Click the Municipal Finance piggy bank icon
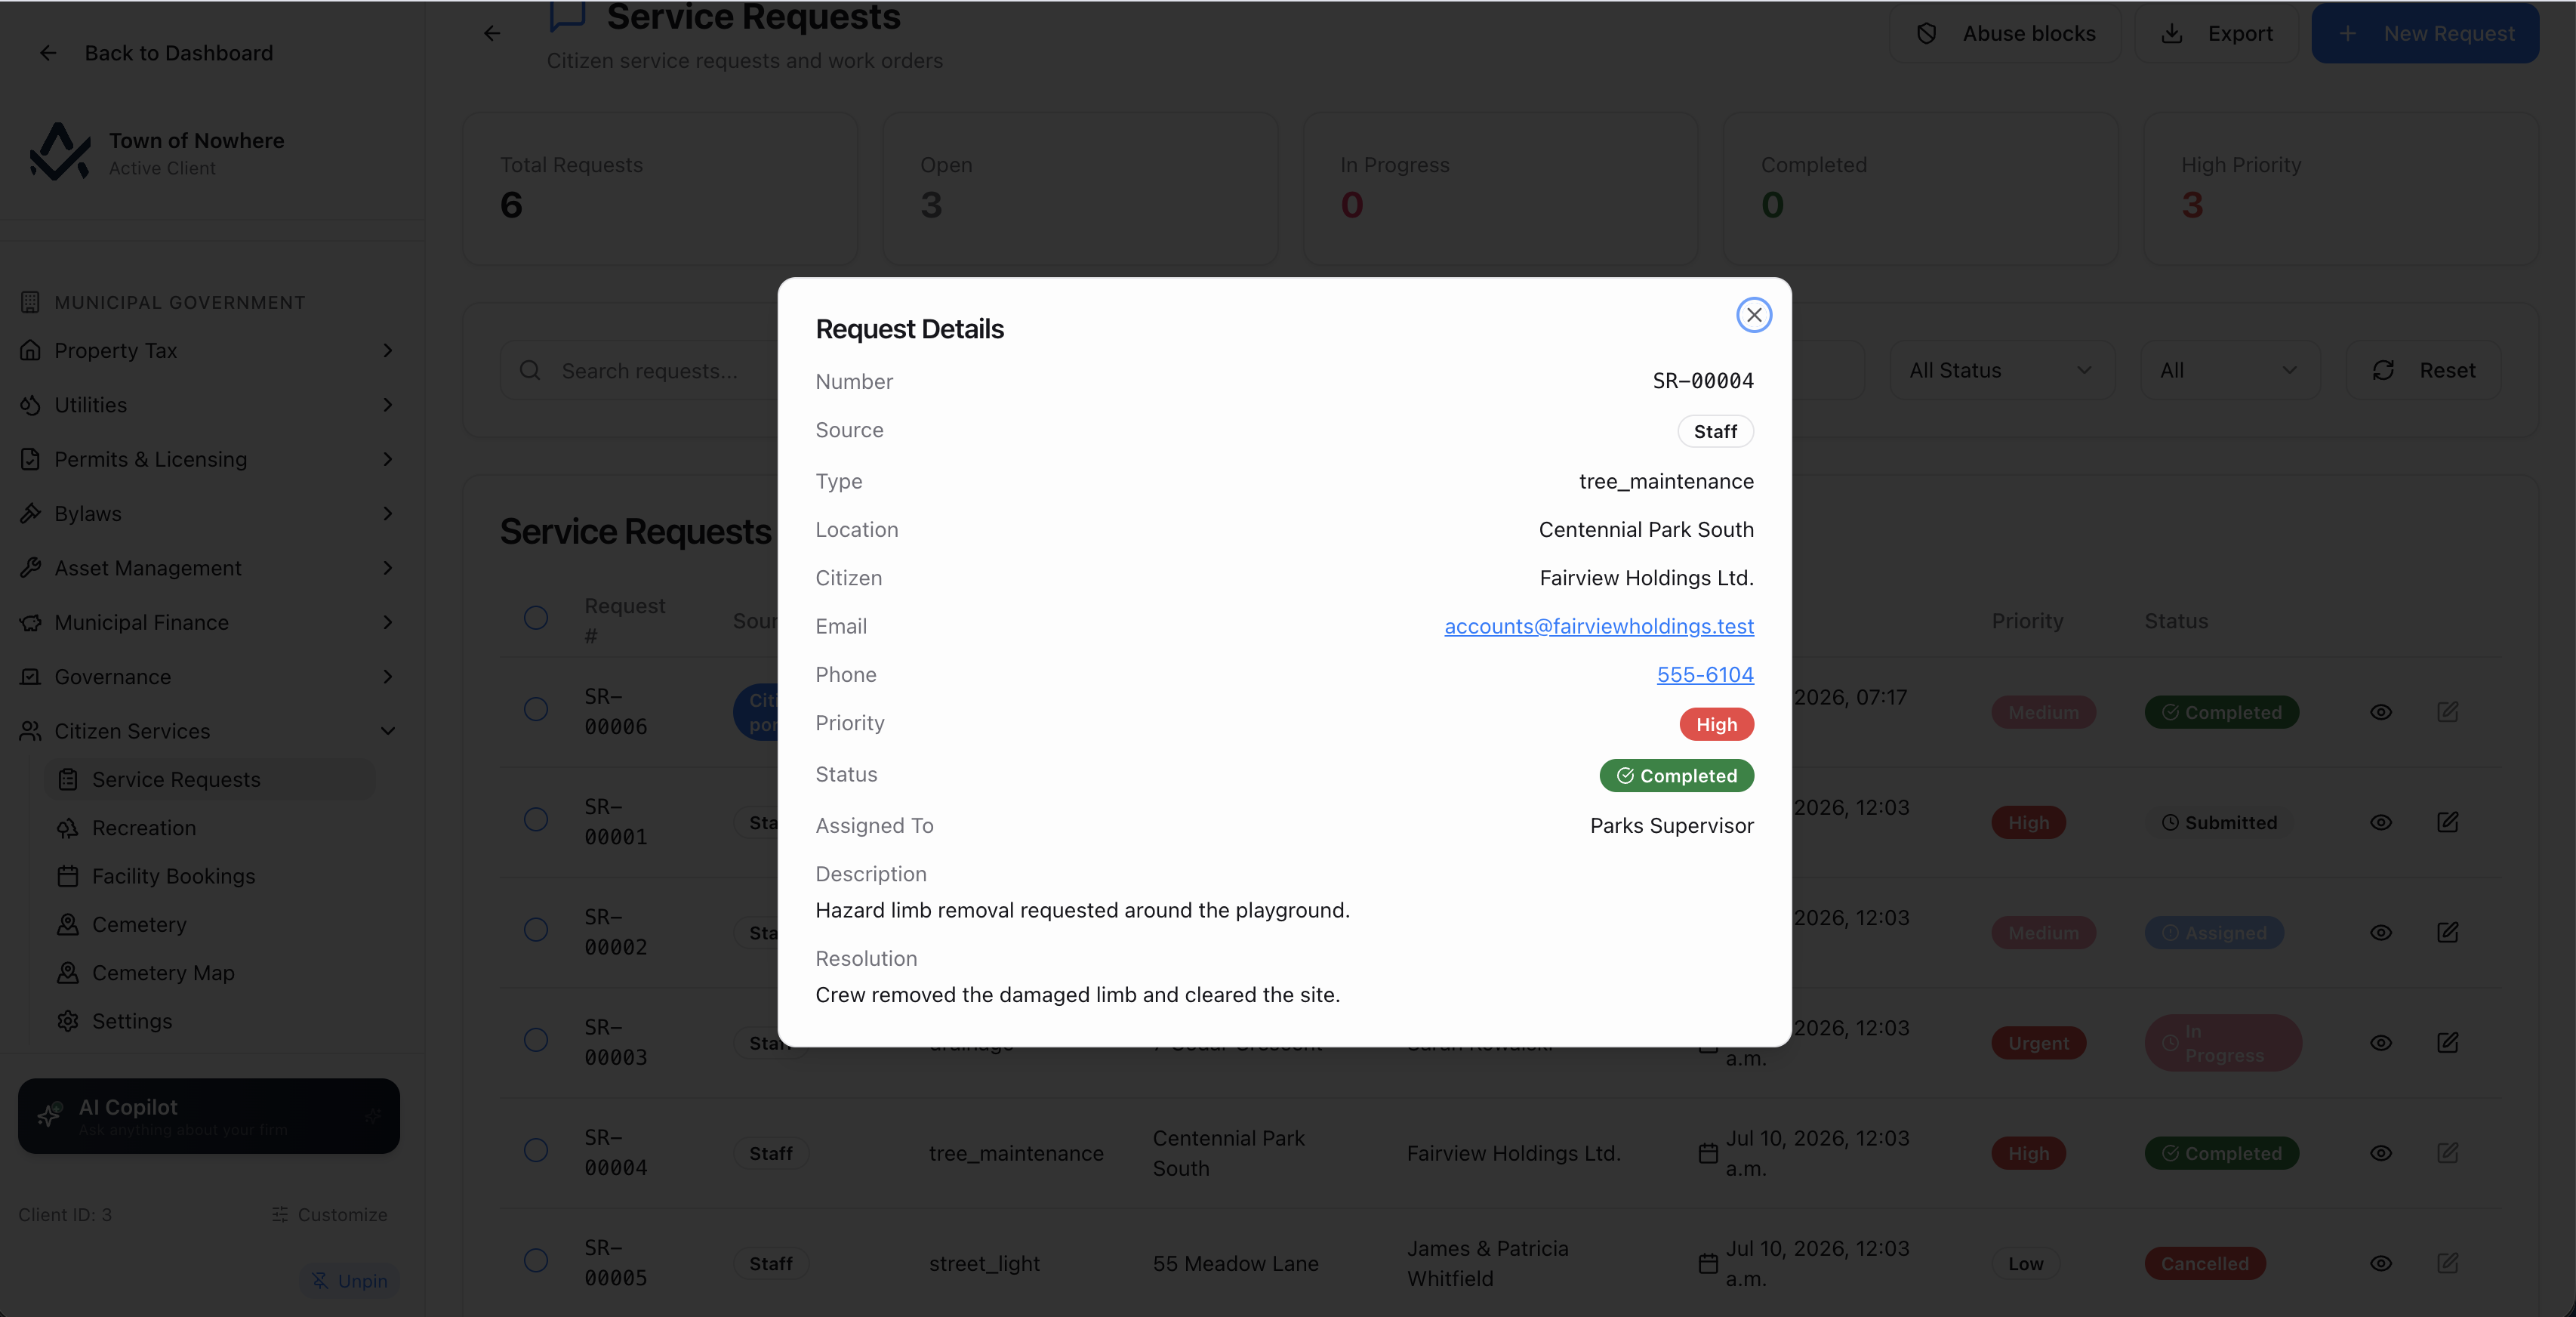 (x=31, y=622)
